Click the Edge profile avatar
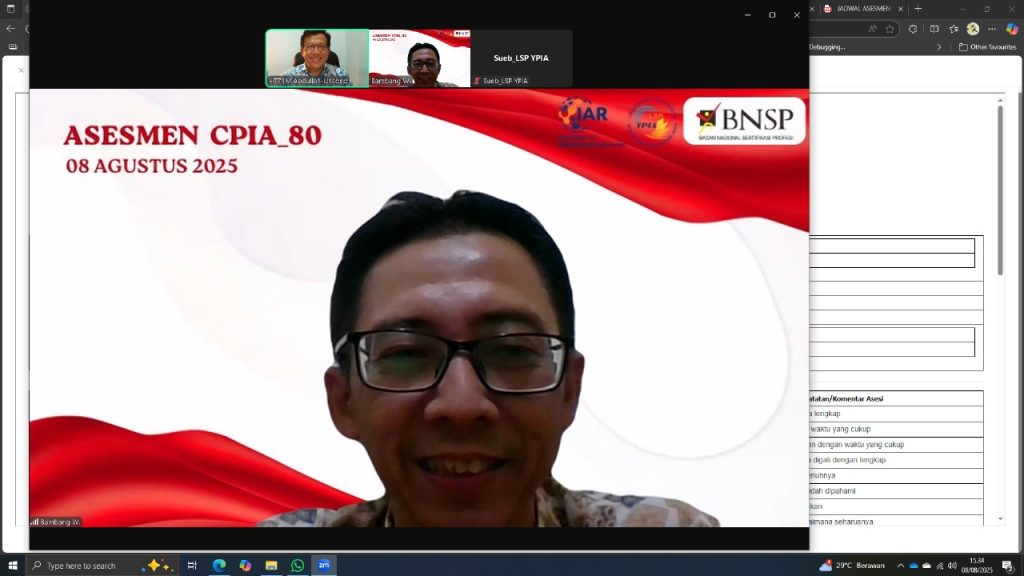 (973, 29)
